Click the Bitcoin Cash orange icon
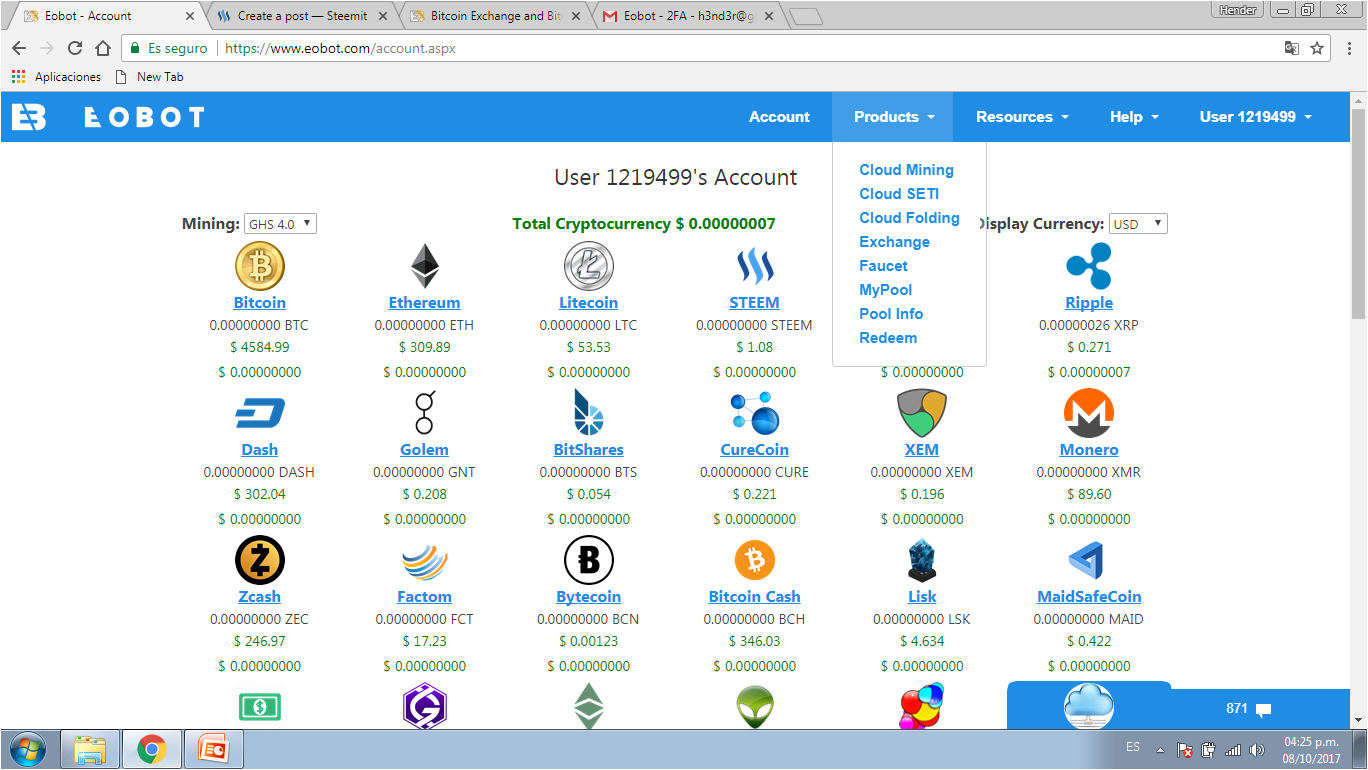Image resolution: width=1368 pixels, height=770 pixels. 755,560
